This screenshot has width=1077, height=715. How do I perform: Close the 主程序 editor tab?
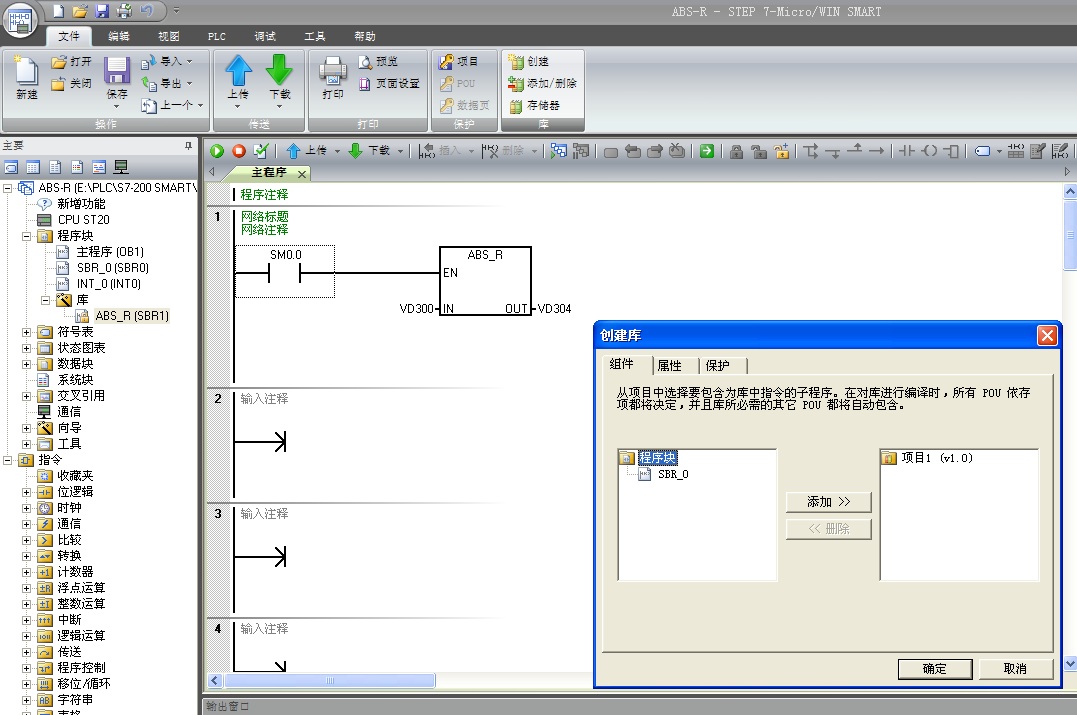[302, 174]
